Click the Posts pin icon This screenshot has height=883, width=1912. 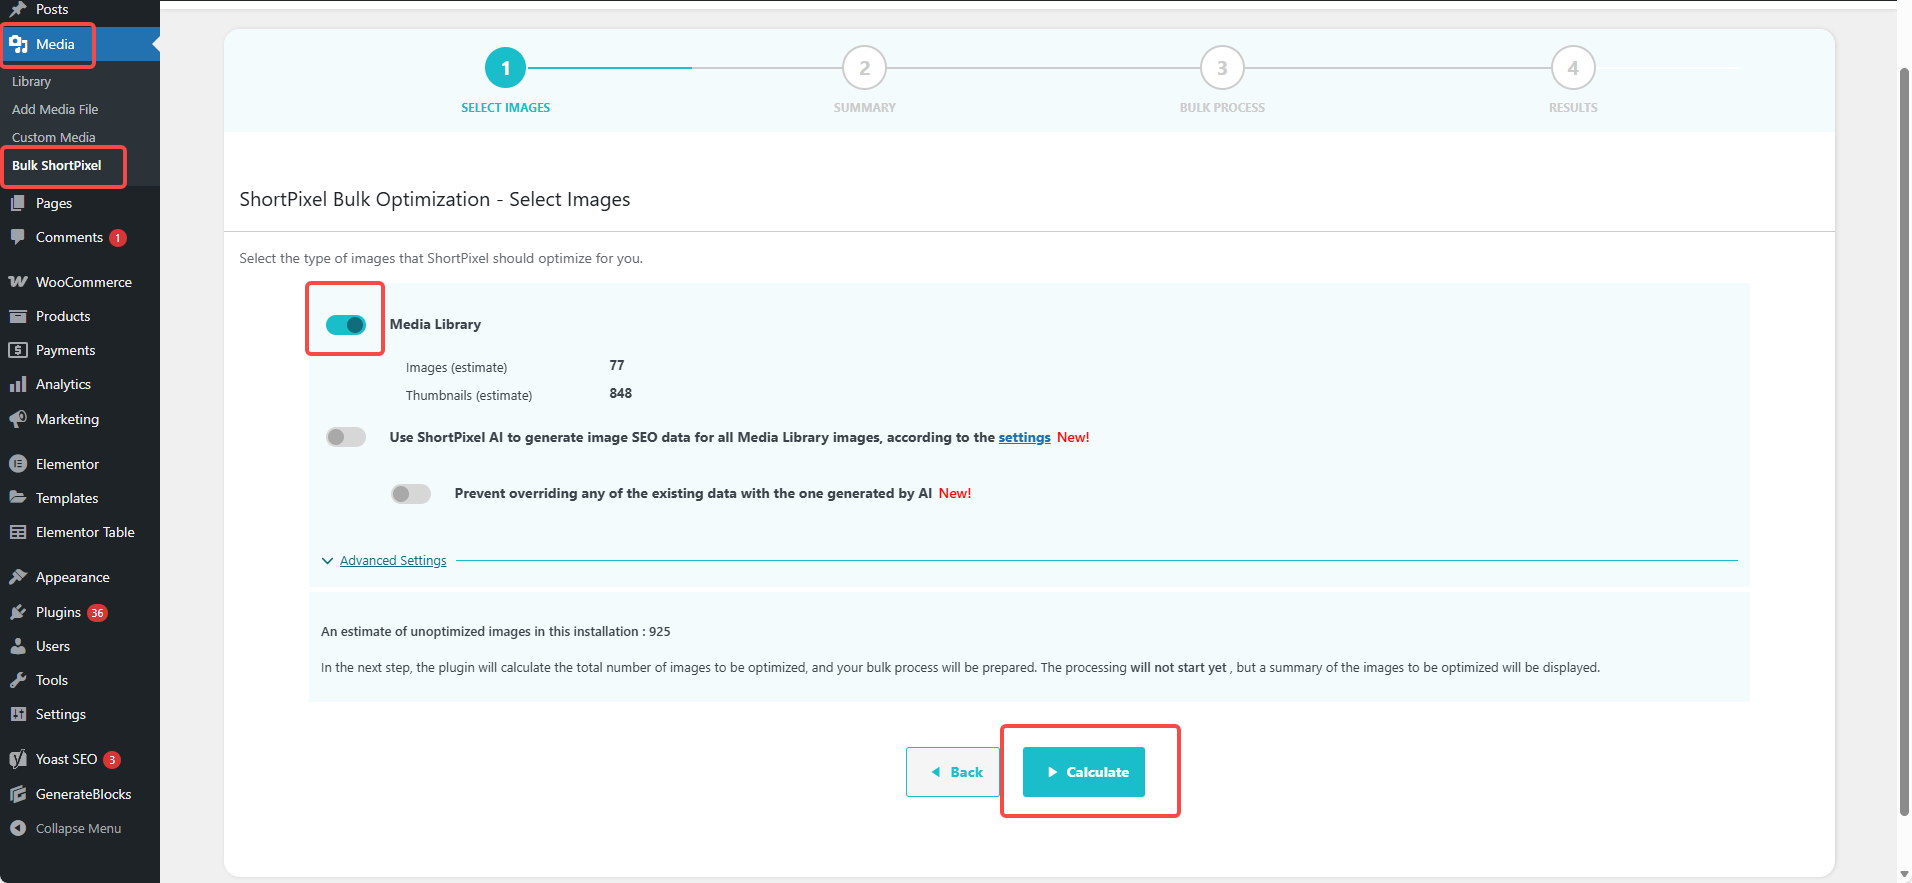click(18, 9)
